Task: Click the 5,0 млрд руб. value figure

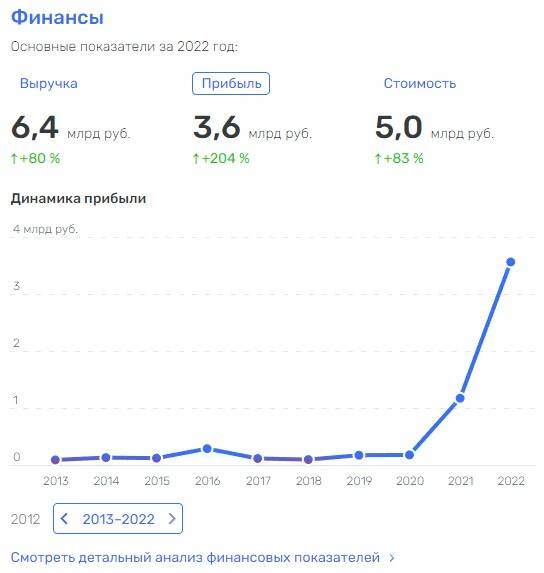Action: (x=434, y=128)
